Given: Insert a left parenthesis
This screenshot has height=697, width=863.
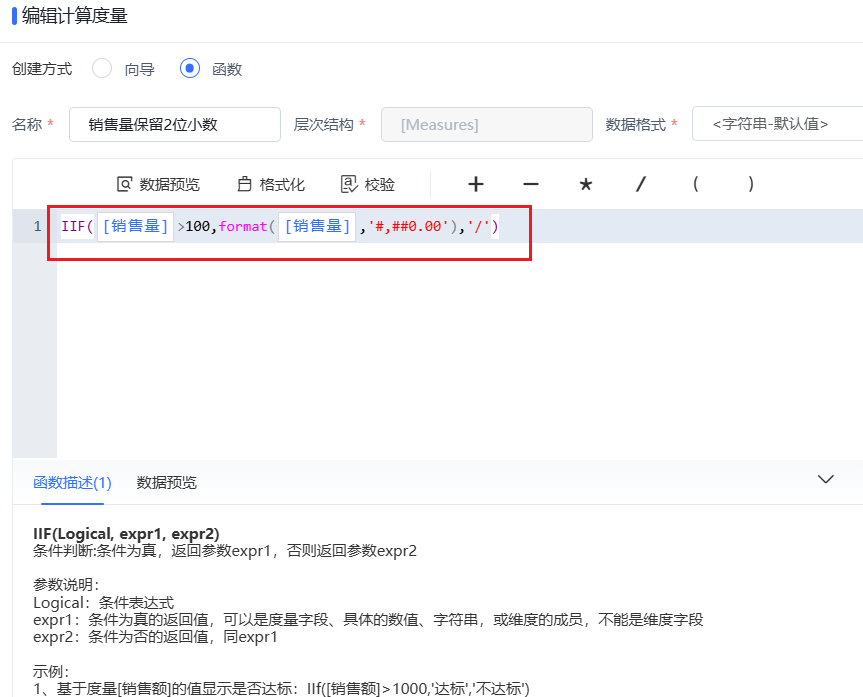Looking at the screenshot, I should pyautogui.click(x=696, y=184).
